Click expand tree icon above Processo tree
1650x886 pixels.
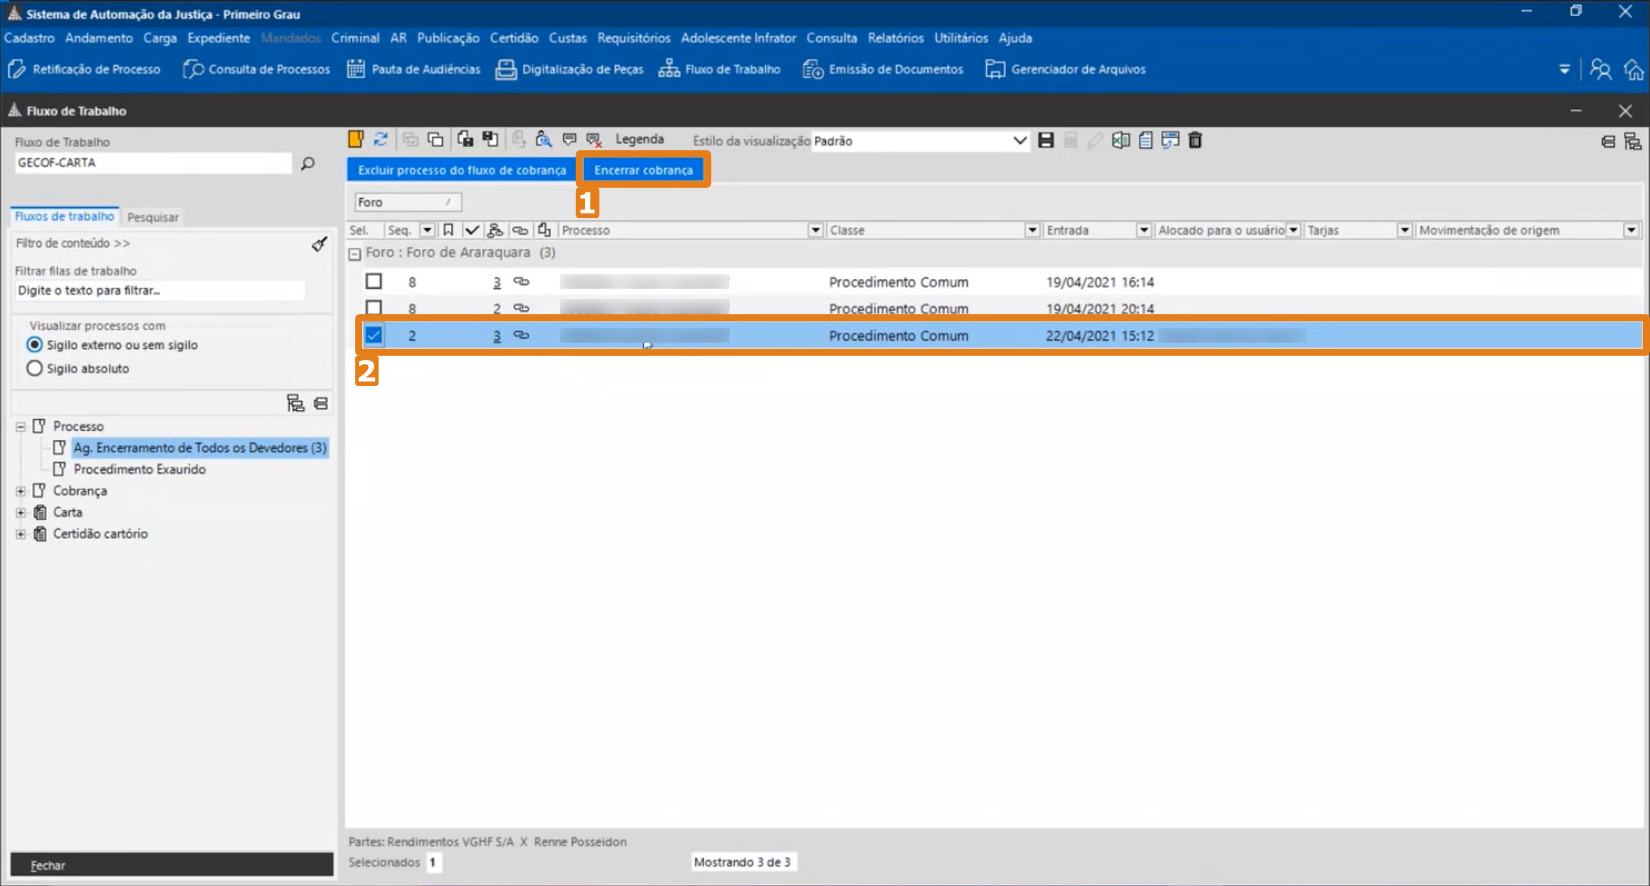click(295, 403)
